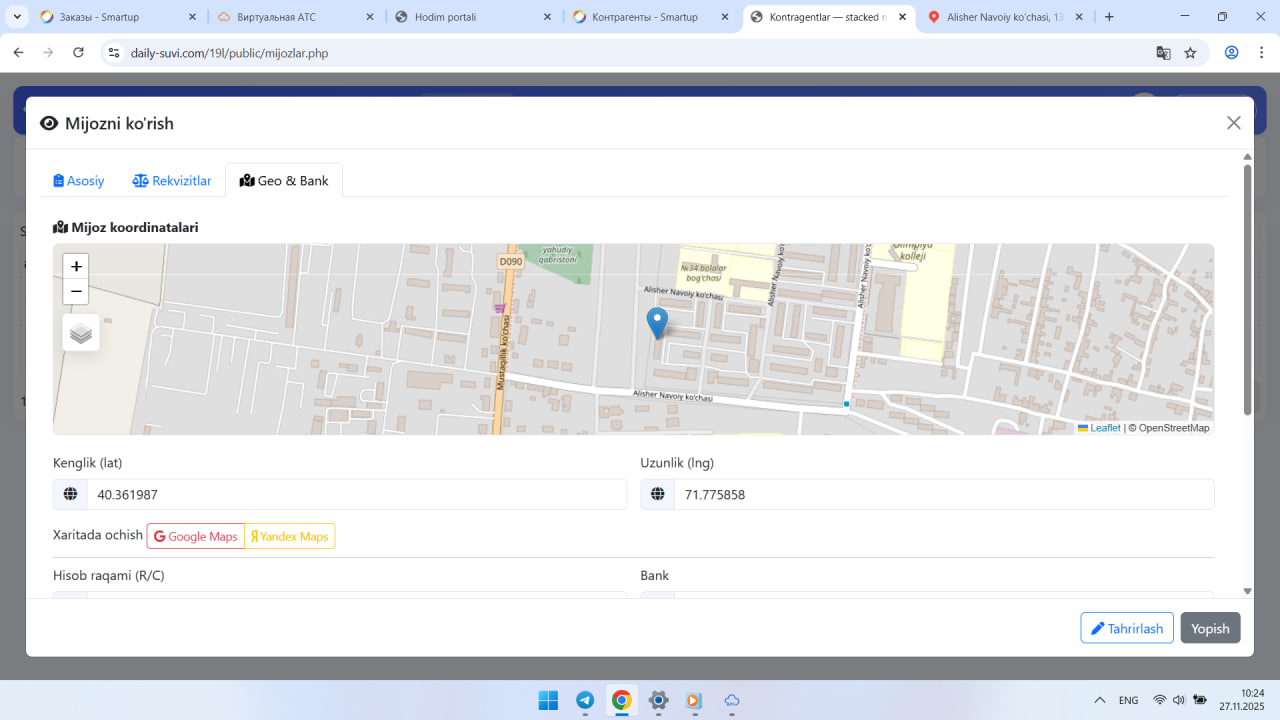
Task: Bookmark this page with star icon
Action: [1190, 53]
